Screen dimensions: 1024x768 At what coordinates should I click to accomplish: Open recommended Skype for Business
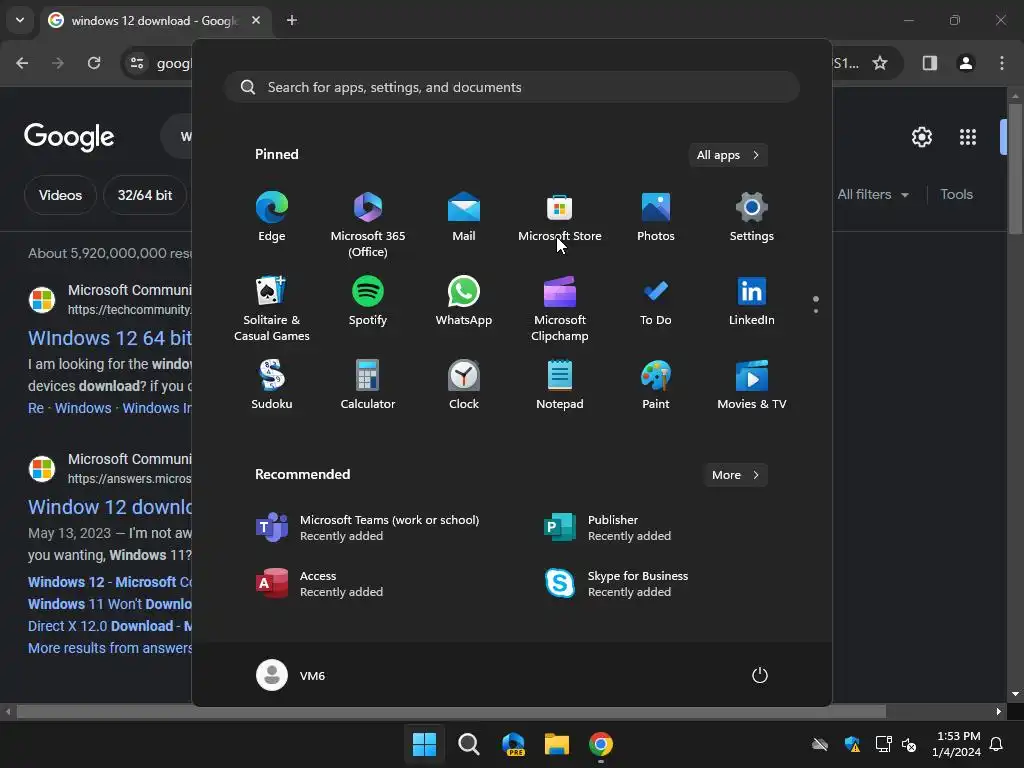click(616, 584)
